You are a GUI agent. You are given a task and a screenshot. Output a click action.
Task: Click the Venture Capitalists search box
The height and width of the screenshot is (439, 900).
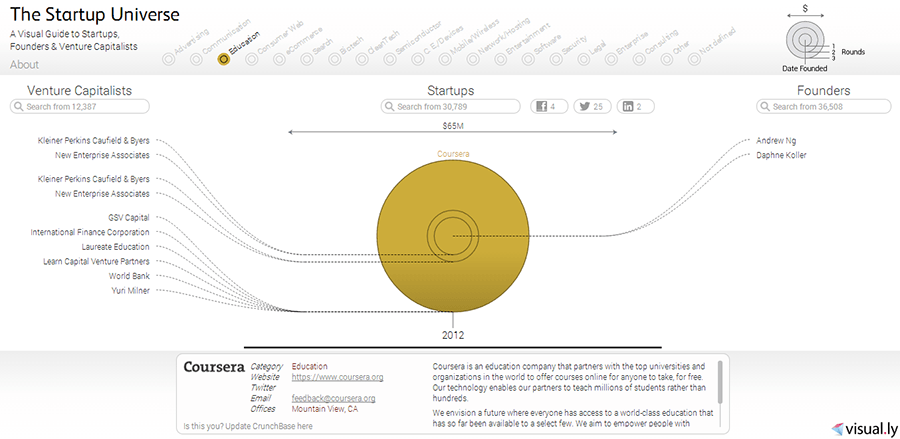[x=82, y=106]
